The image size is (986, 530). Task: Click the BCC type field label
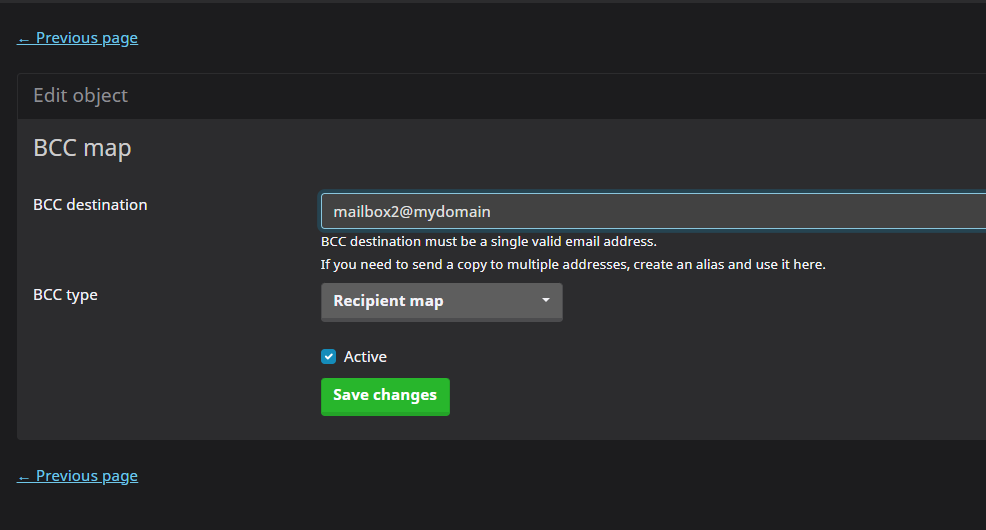click(x=65, y=295)
